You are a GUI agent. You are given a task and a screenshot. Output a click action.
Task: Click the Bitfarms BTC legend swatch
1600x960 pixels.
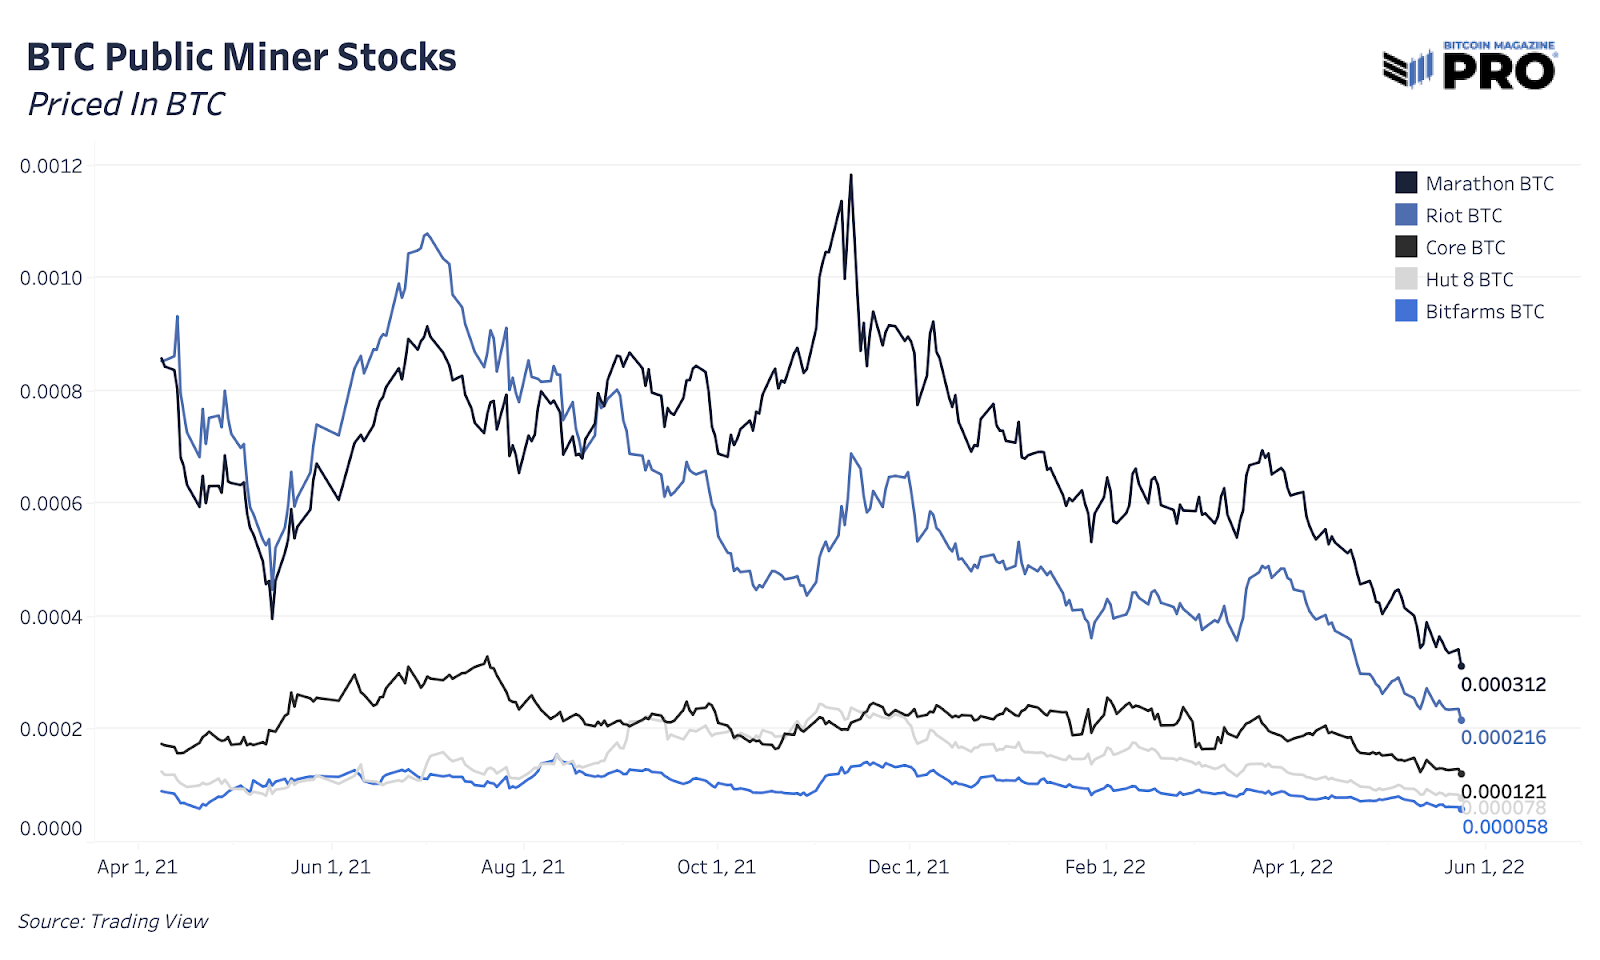tap(1406, 311)
